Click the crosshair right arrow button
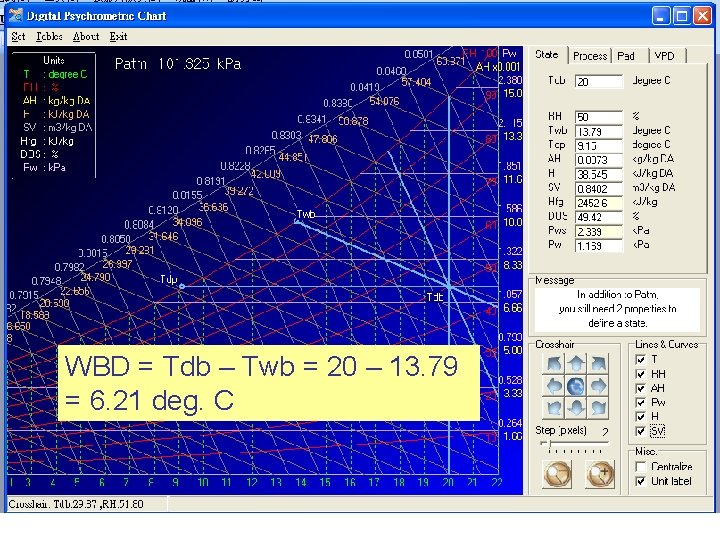720x540 pixels. 600,386
